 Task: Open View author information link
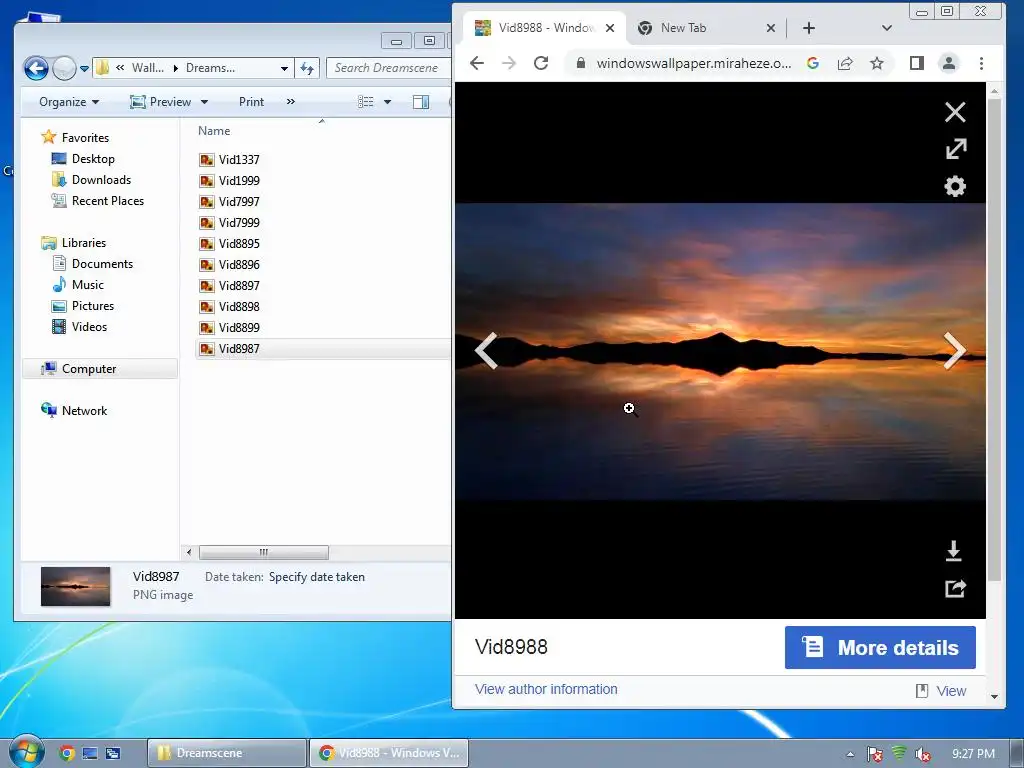point(546,689)
